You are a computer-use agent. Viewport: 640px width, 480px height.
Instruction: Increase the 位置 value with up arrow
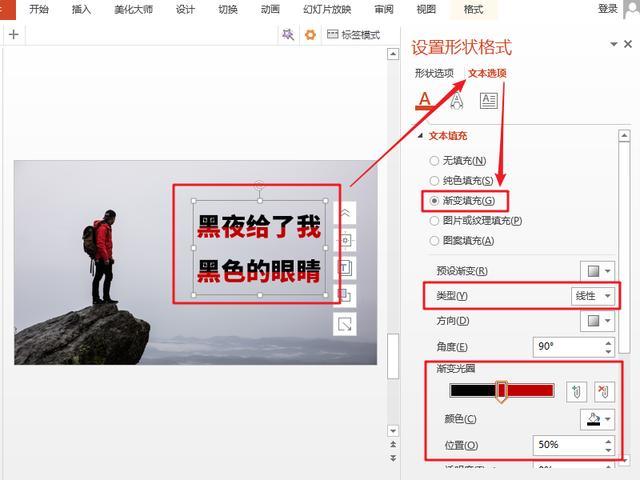coord(608,441)
